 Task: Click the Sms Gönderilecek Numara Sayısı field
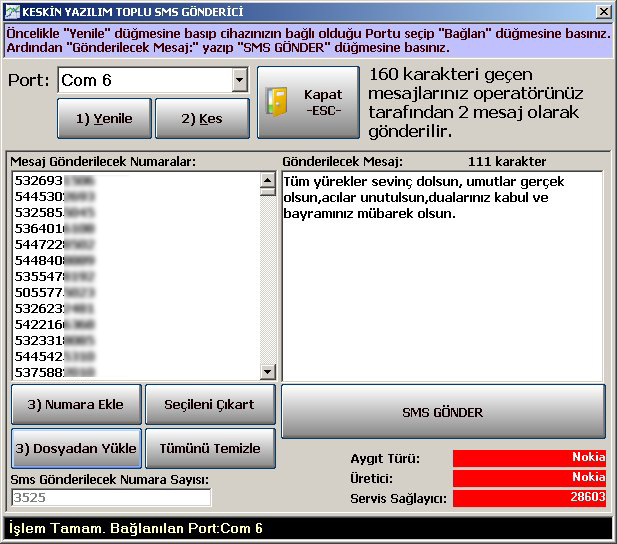click(x=111, y=497)
